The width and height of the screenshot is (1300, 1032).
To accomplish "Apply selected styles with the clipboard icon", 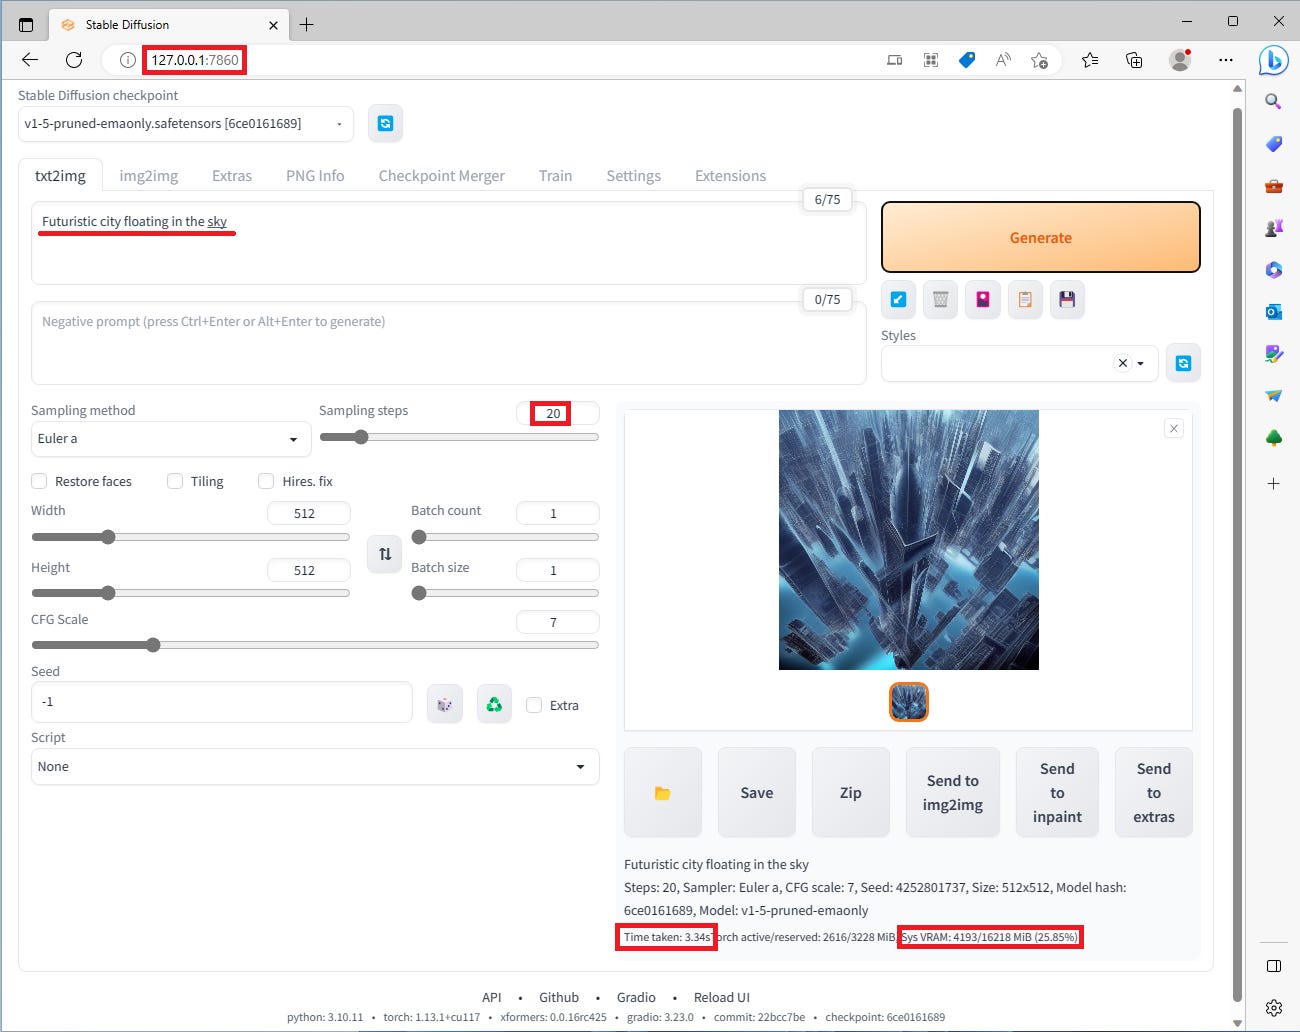I will pos(1025,299).
